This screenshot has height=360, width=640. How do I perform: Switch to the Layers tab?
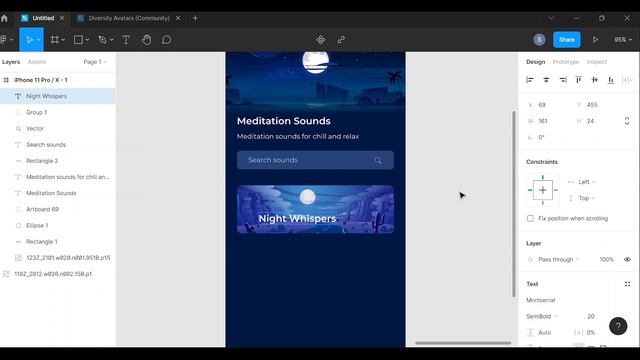click(11, 62)
